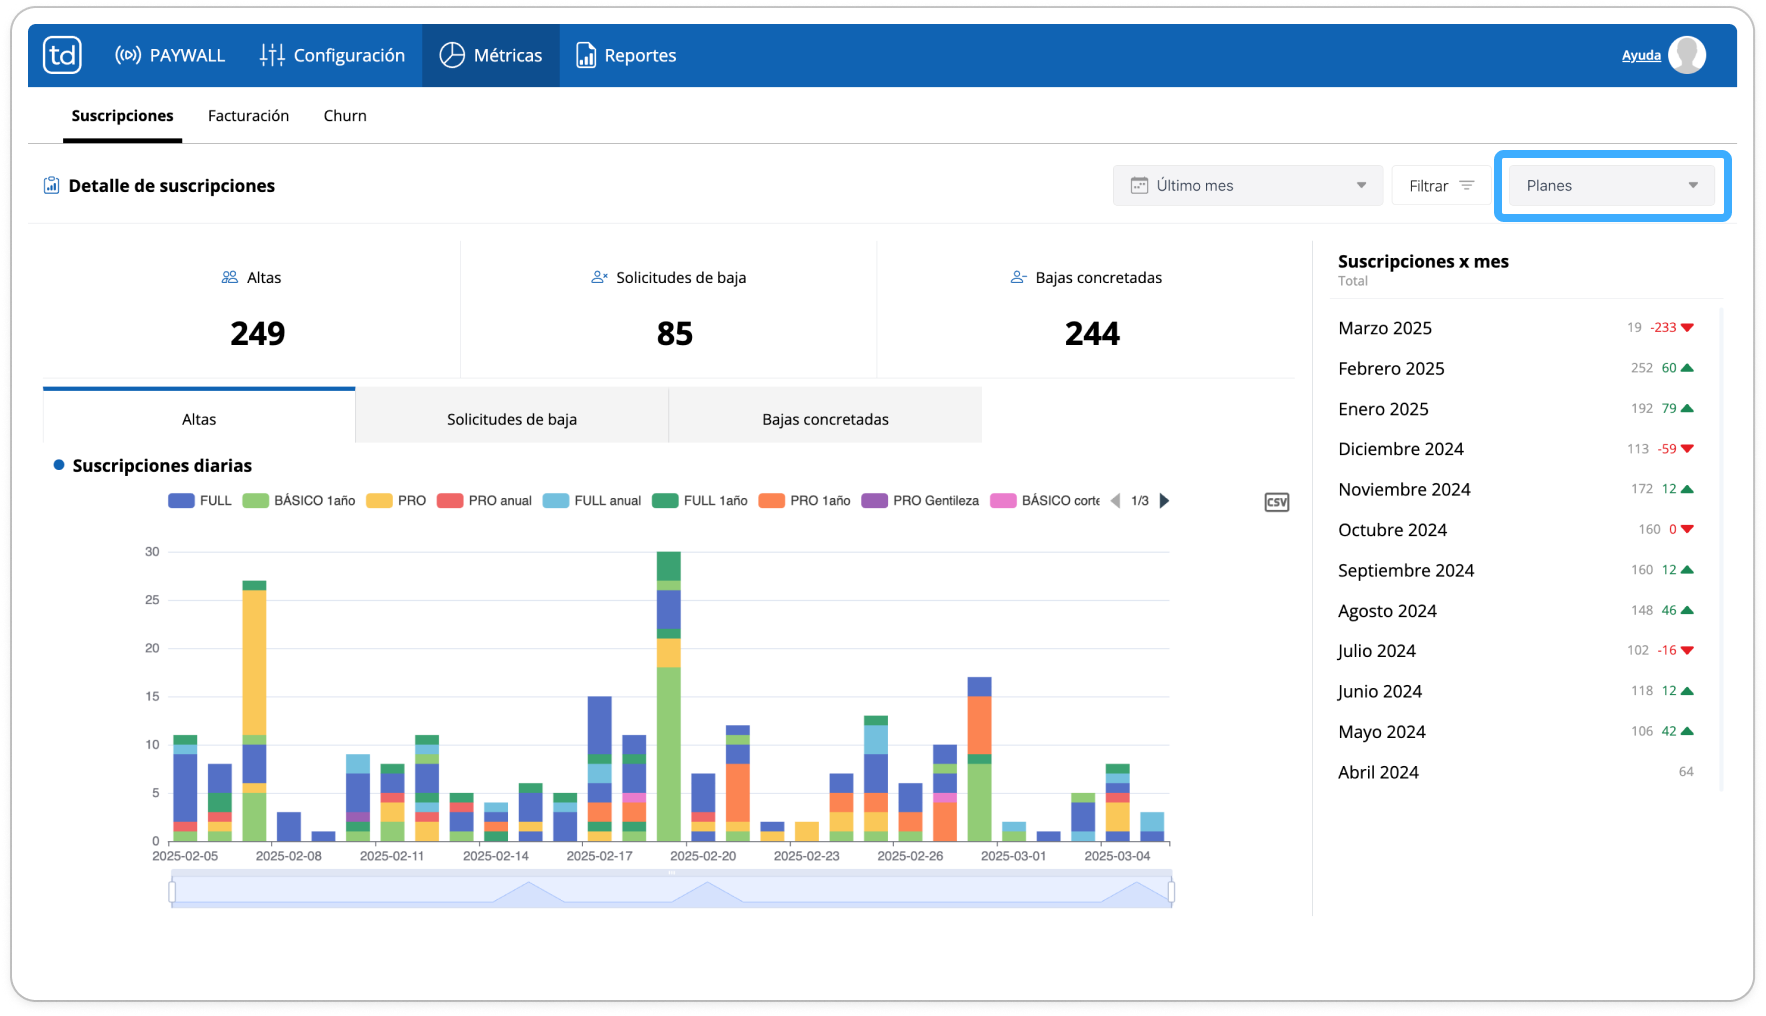
Task: Click the td logo icon
Action: [62, 55]
